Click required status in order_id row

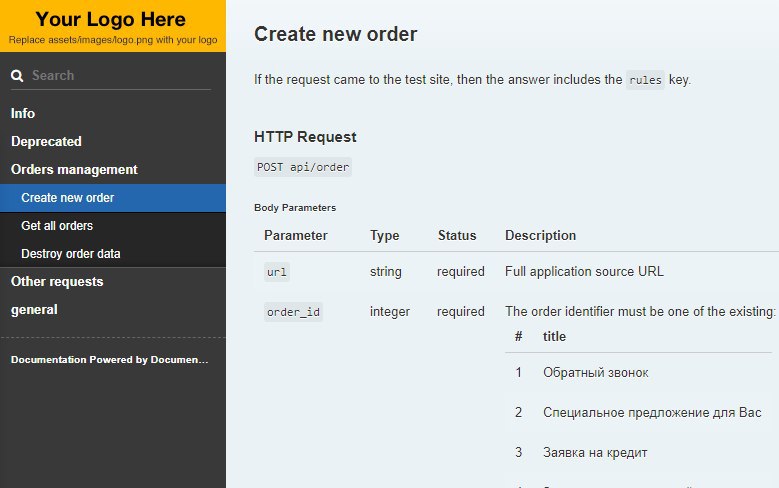461,312
